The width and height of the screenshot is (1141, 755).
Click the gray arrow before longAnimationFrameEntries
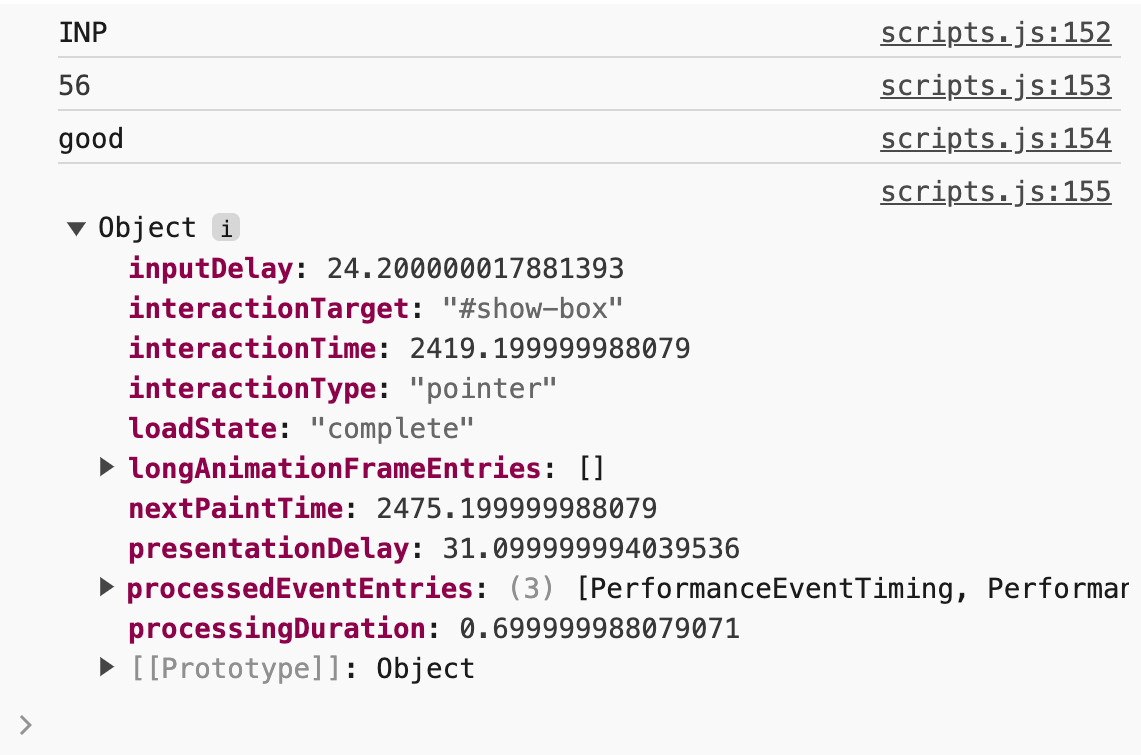tap(106, 468)
